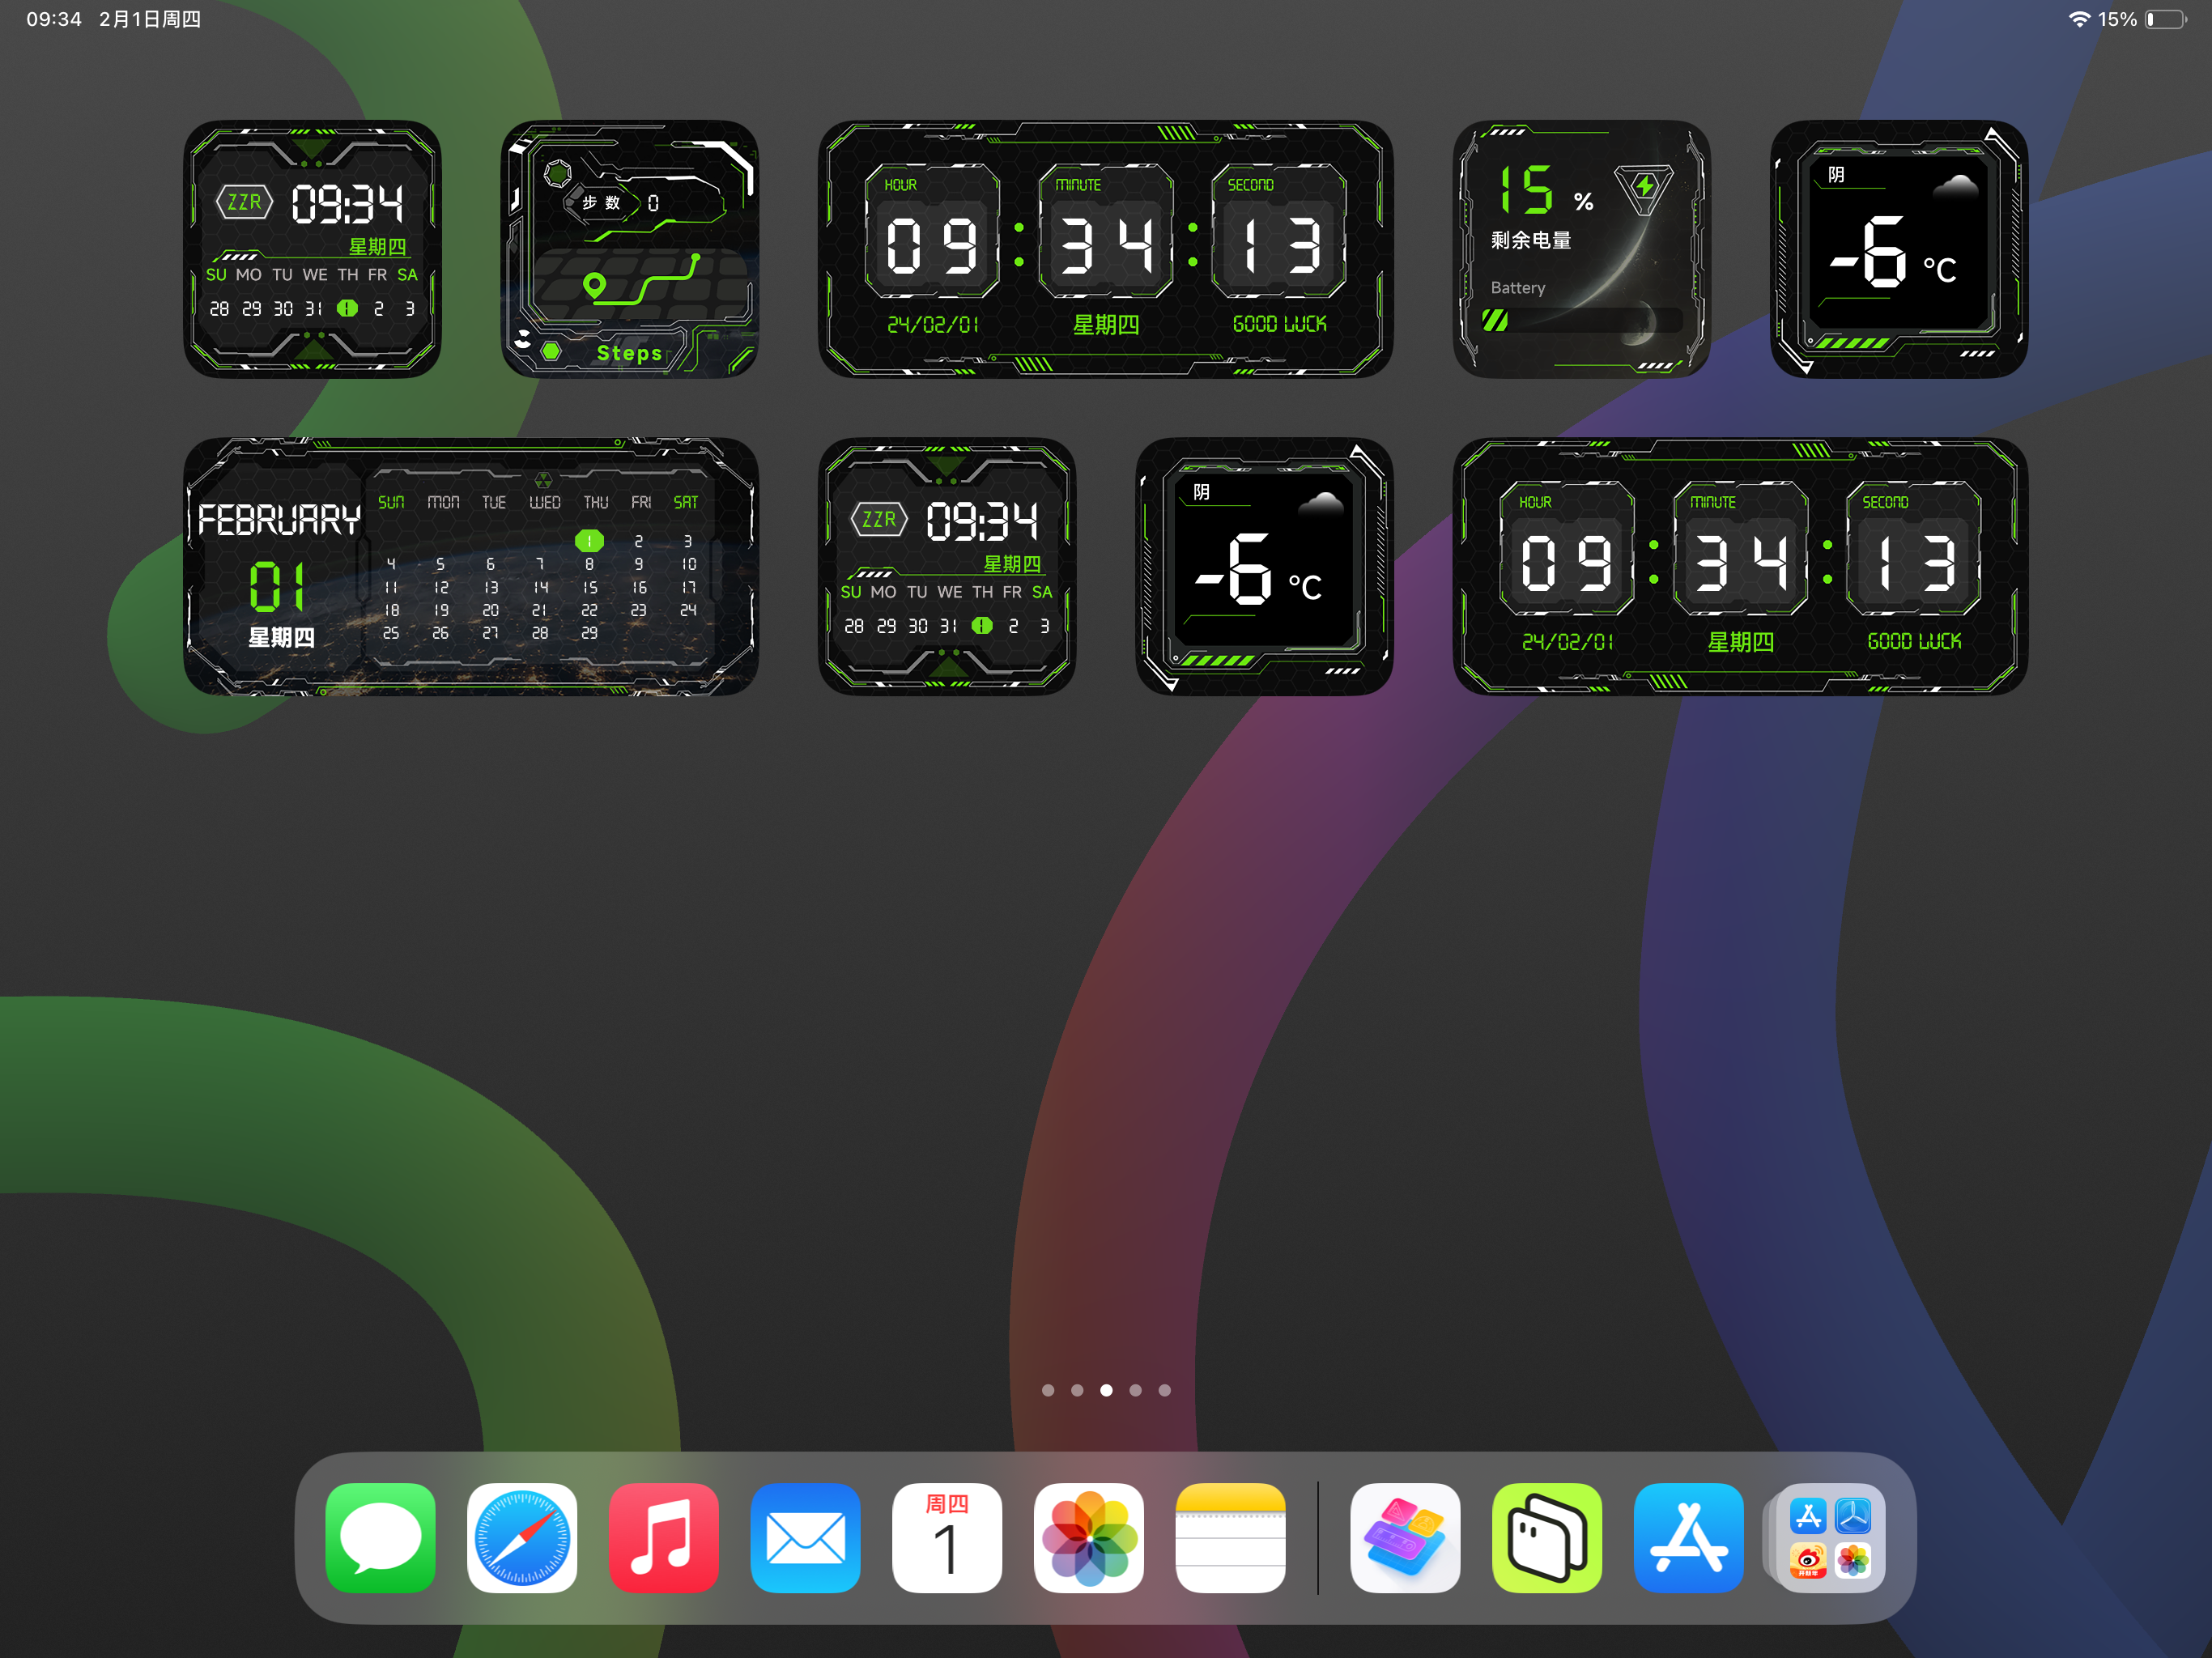Image resolution: width=2212 pixels, height=1658 pixels.
Task: Tap the 步数 step count label
Action: (601, 203)
